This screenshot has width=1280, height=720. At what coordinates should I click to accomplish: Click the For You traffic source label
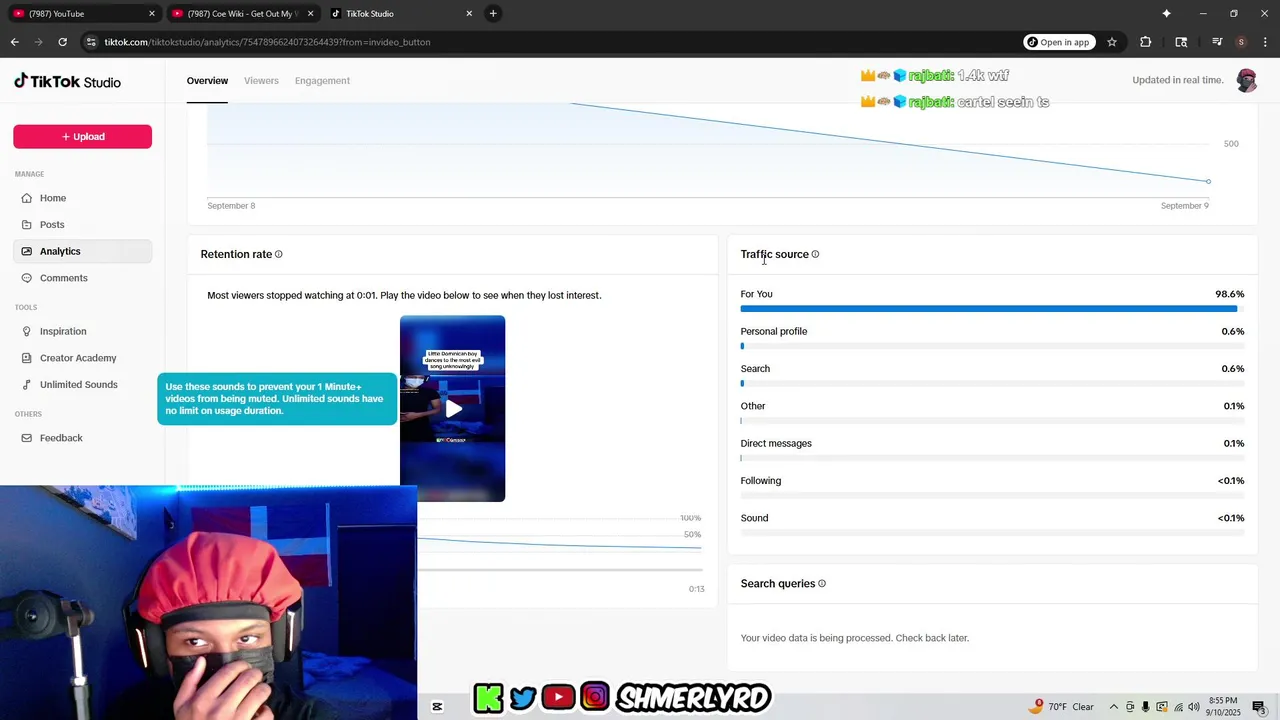point(756,294)
